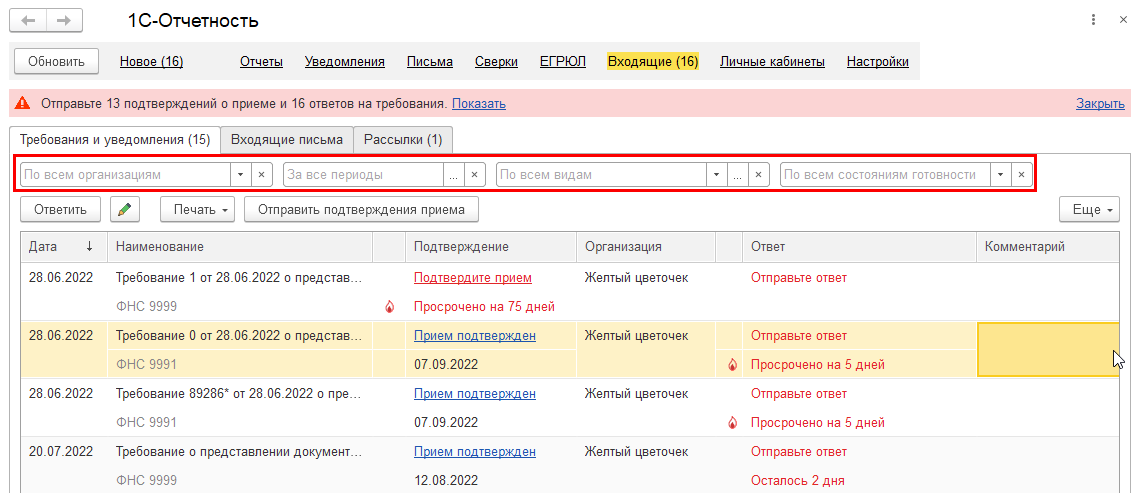Image resolution: width=1141 pixels, height=493 pixels.
Task: Clear the organization filter with X
Action: (x=261, y=175)
